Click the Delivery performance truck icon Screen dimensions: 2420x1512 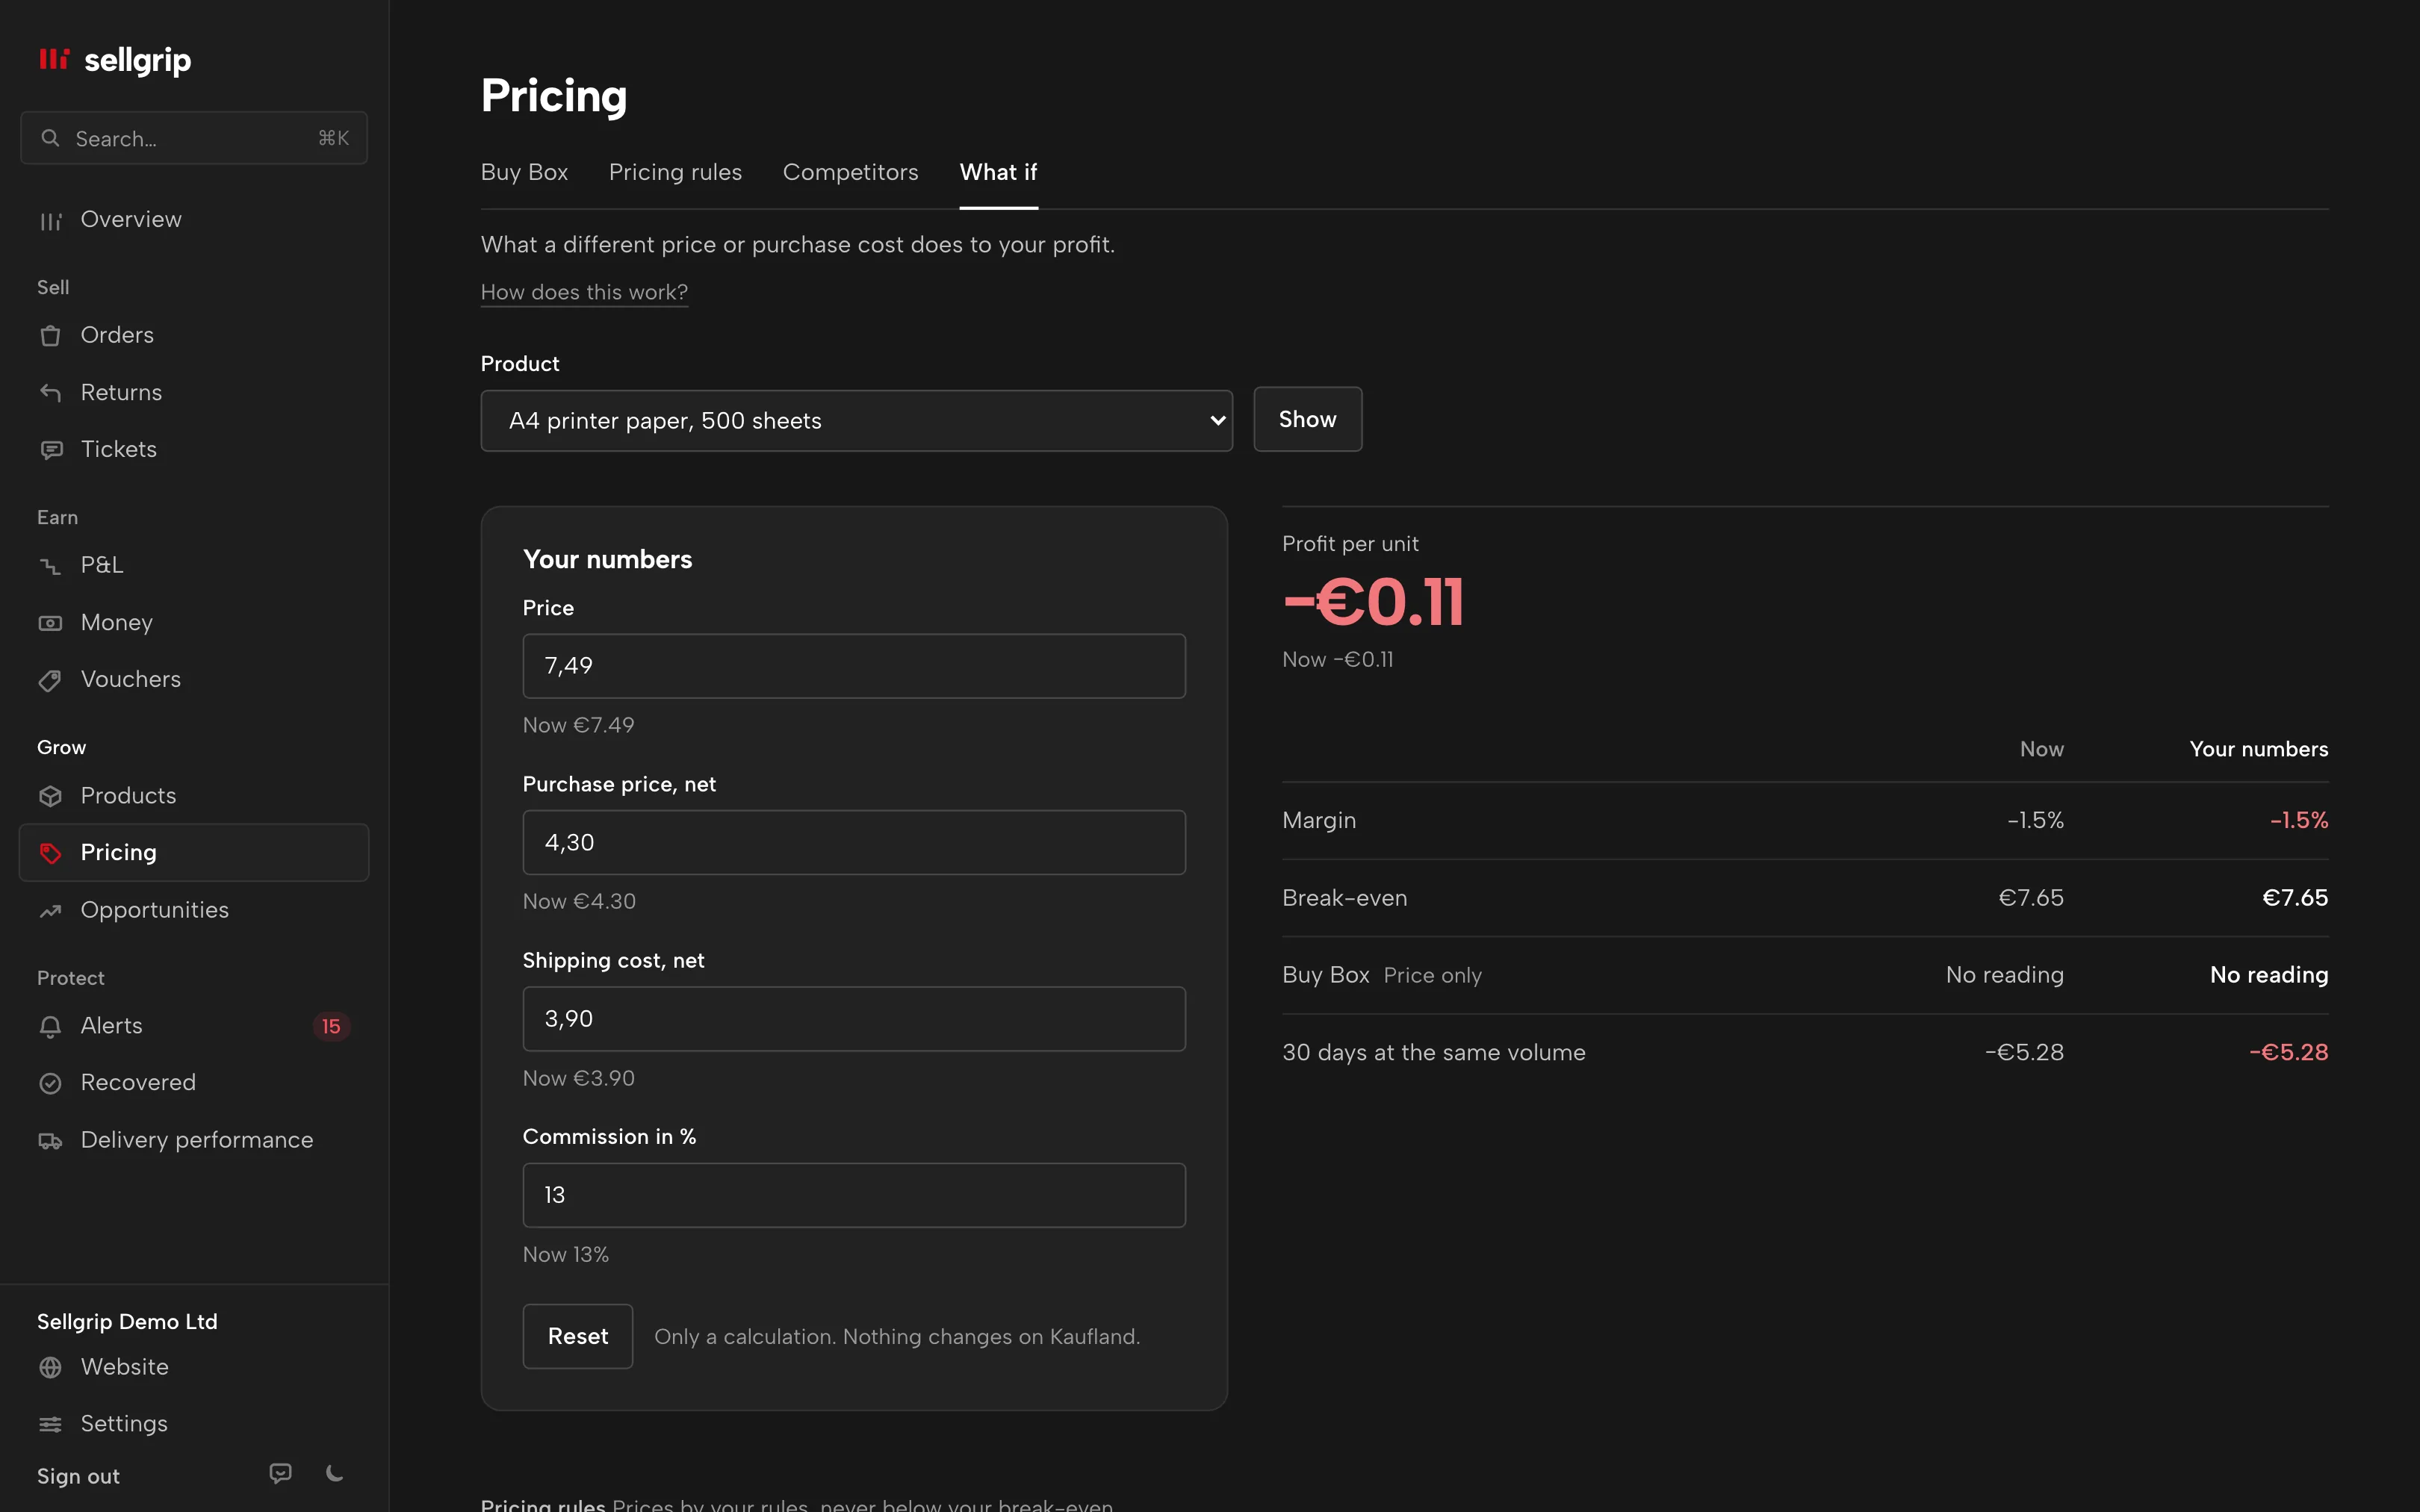[50, 1141]
